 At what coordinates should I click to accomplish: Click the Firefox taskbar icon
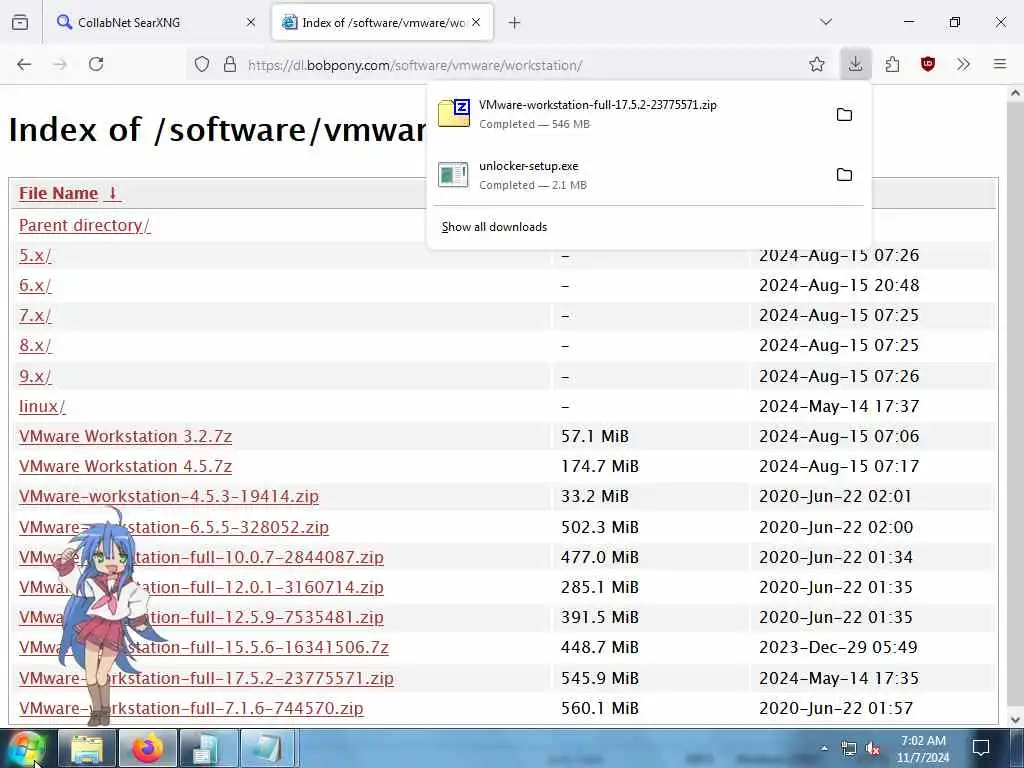pyautogui.click(x=148, y=748)
